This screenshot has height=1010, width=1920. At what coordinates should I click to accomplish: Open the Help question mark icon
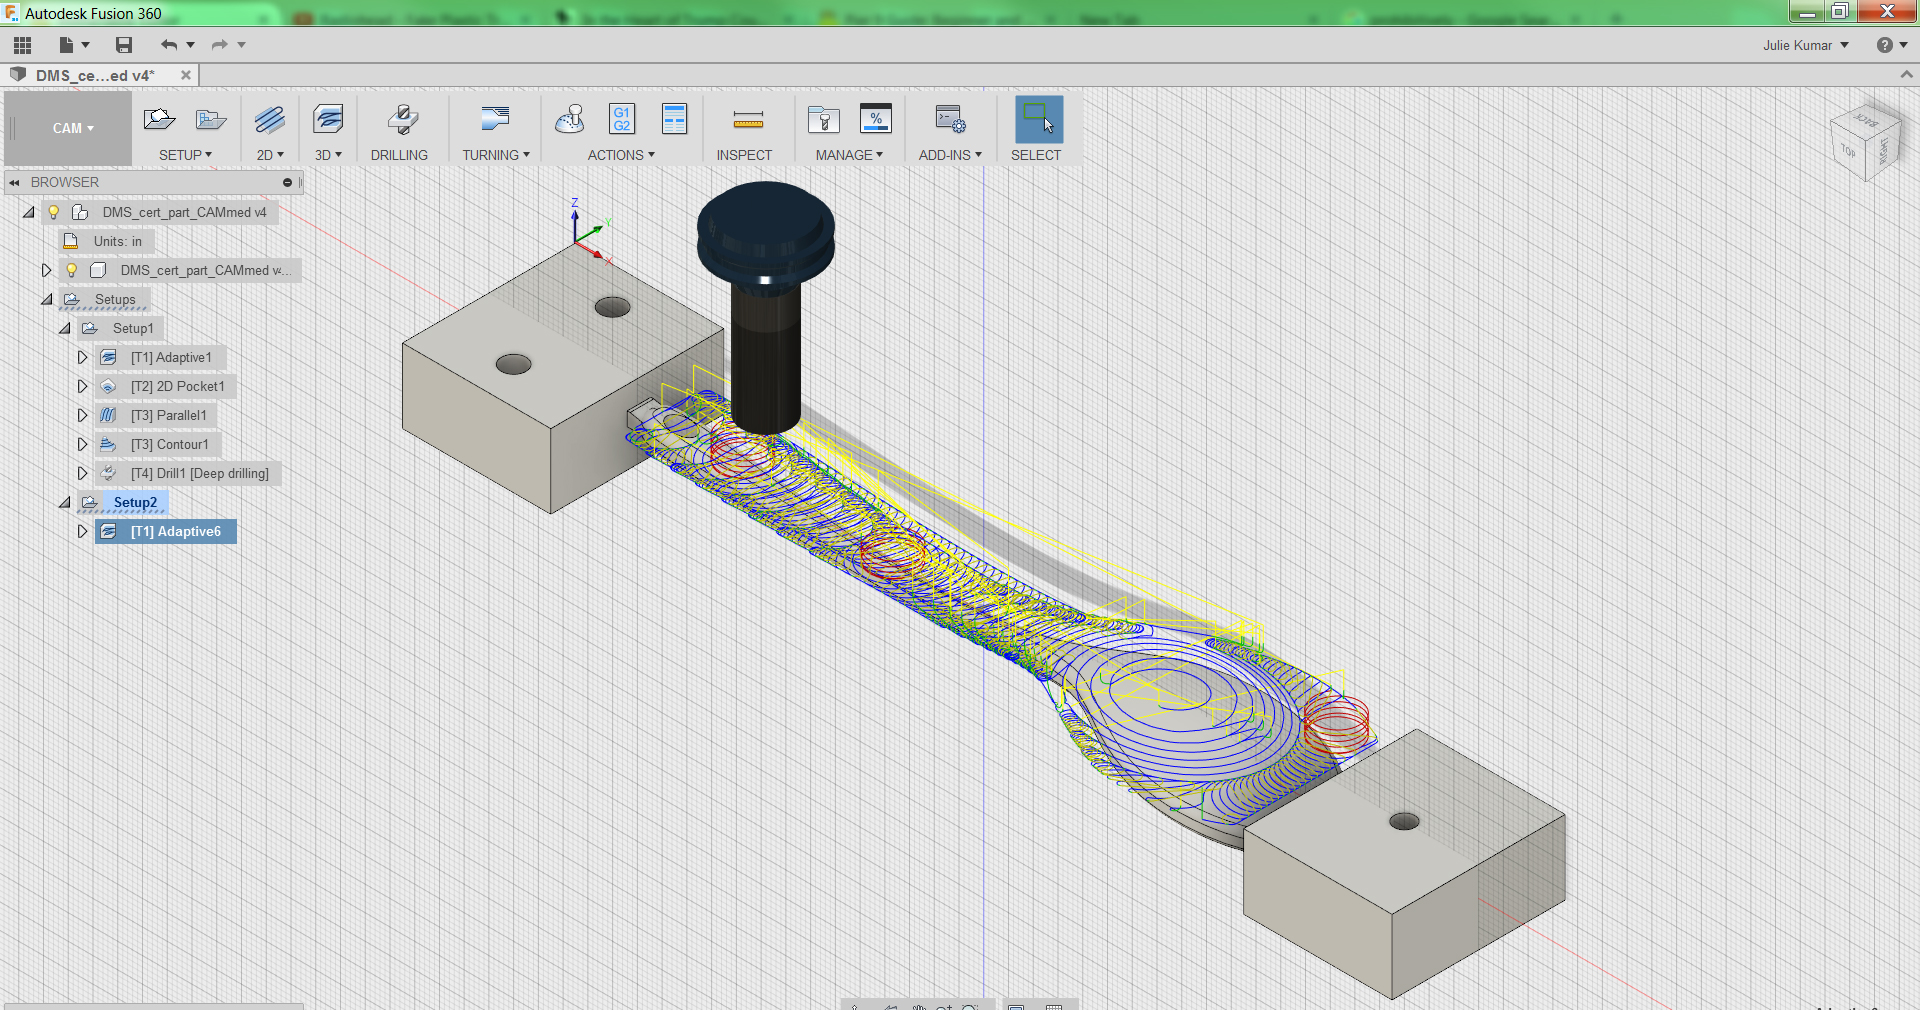click(x=1885, y=45)
